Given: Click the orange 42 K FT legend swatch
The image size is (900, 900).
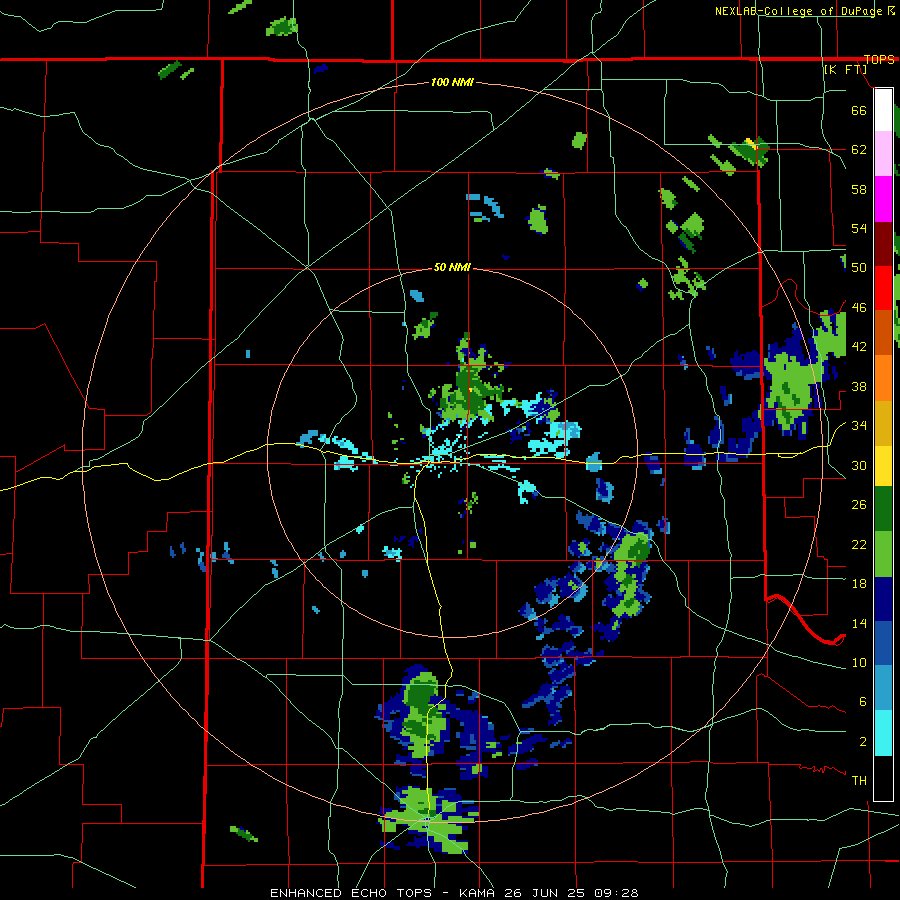Looking at the screenshot, I should (x=883, y=378).
